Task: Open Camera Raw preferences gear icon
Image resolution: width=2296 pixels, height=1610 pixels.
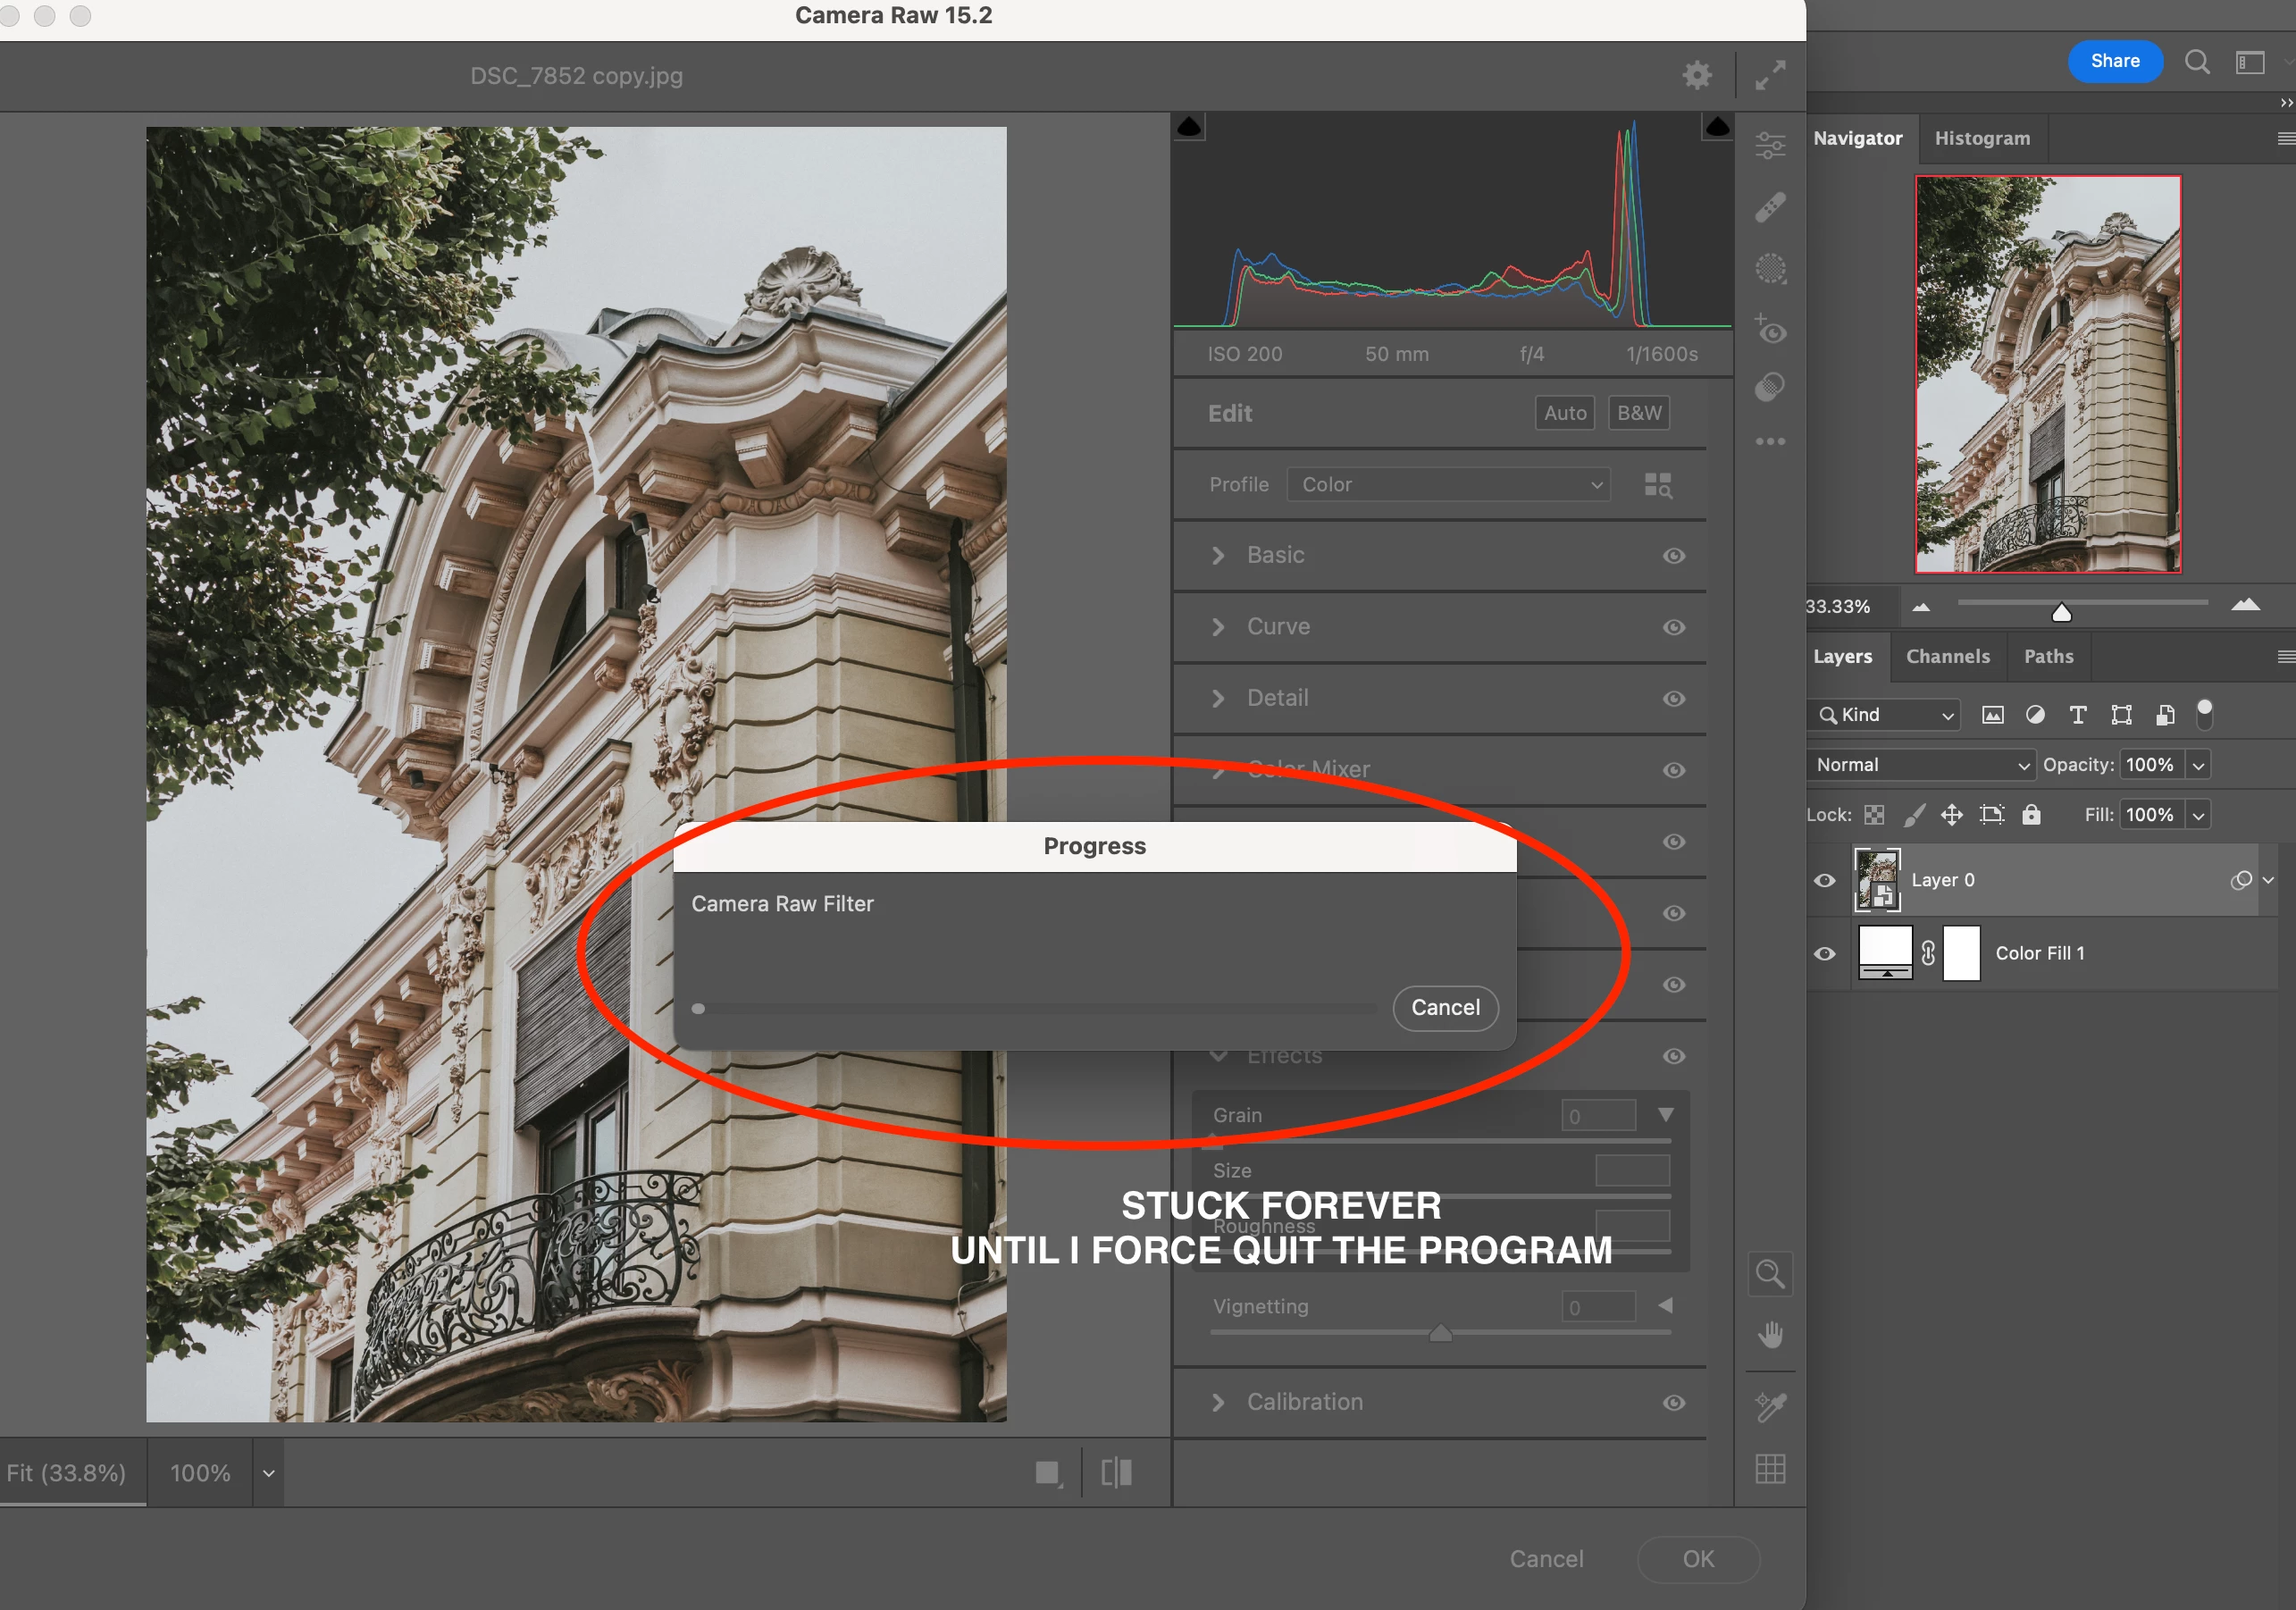Action: click(1697, 75)
